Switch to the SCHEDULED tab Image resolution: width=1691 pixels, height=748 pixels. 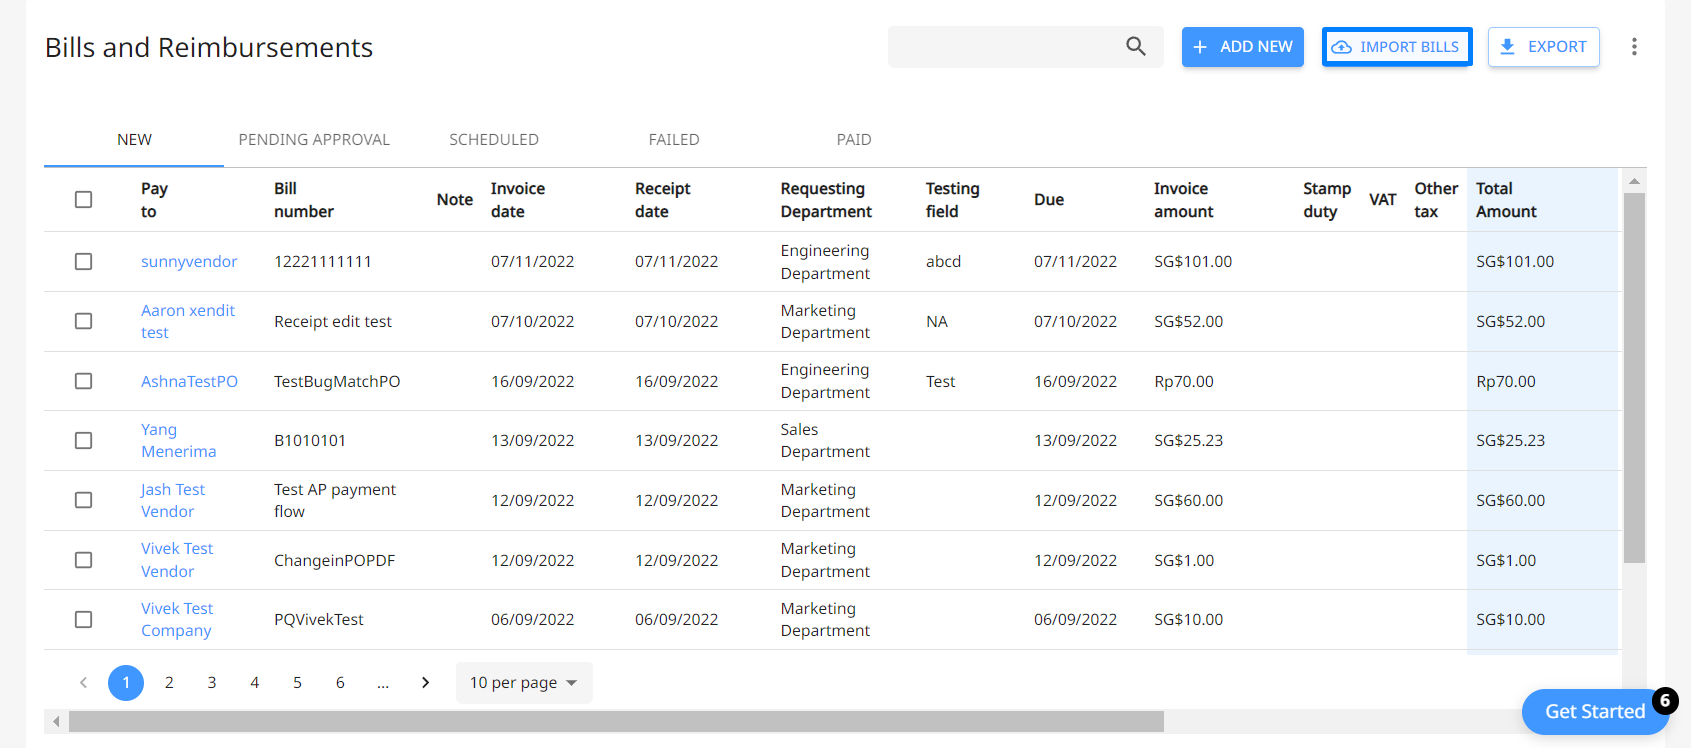point(494,140)
